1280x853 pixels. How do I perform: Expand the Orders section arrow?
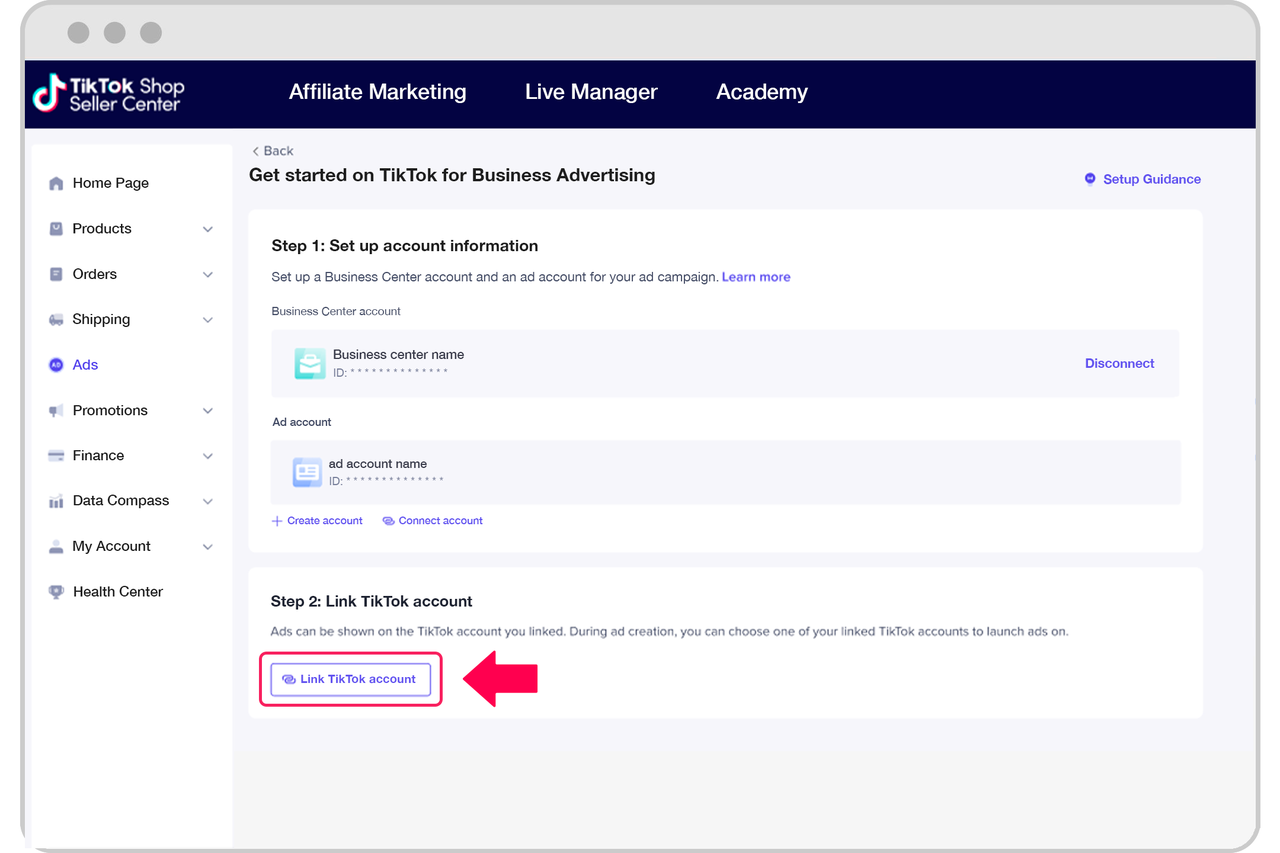(208, 275)
